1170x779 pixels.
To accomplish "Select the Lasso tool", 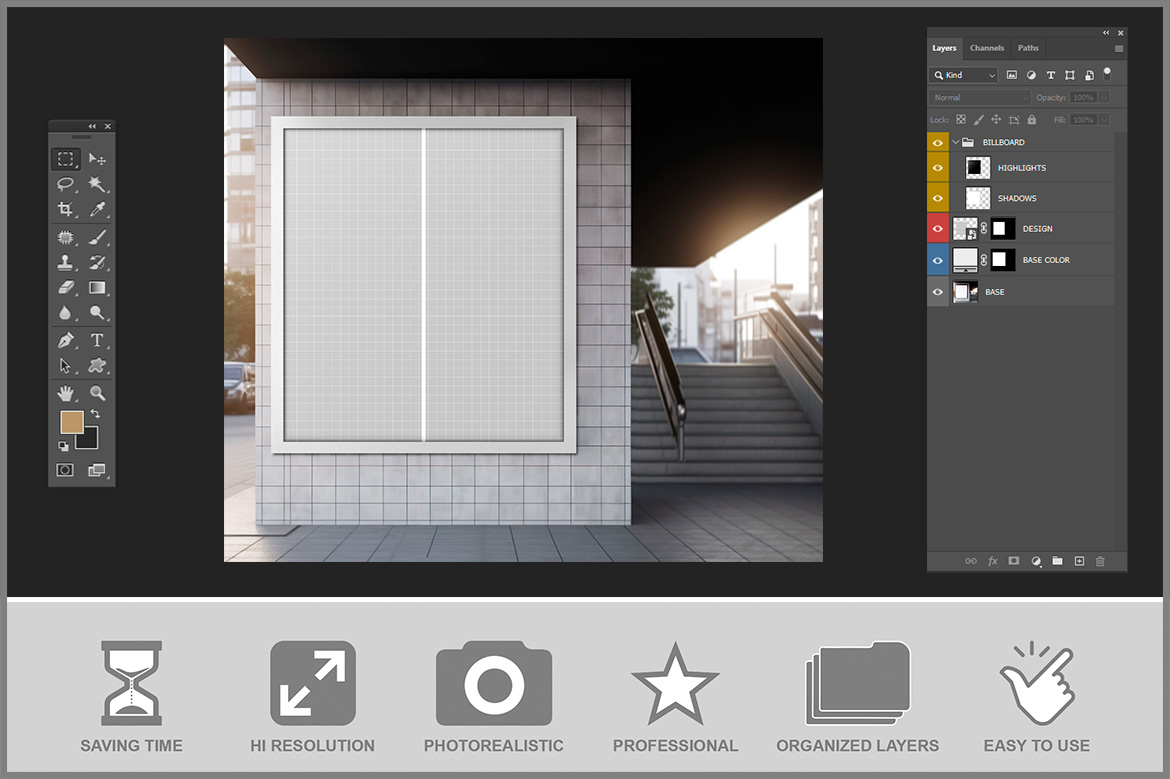I will (65, 184).
